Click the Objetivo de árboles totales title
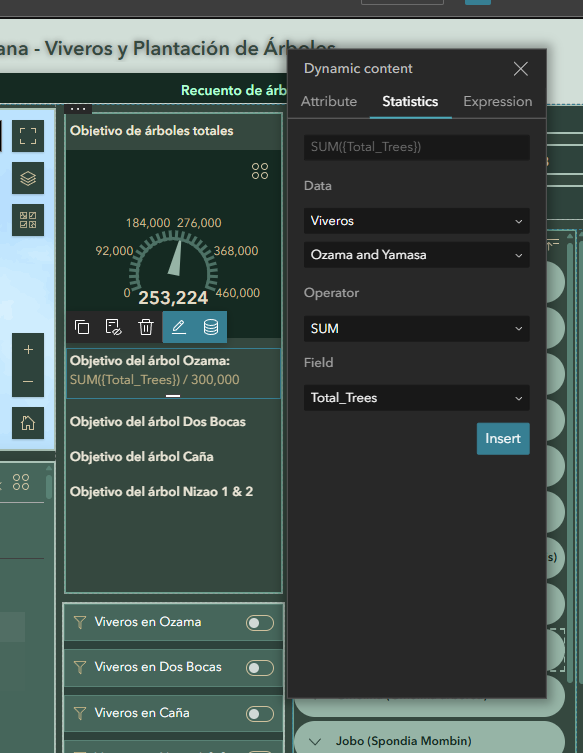The image size is (583, 753). click(x=151, y=131)
